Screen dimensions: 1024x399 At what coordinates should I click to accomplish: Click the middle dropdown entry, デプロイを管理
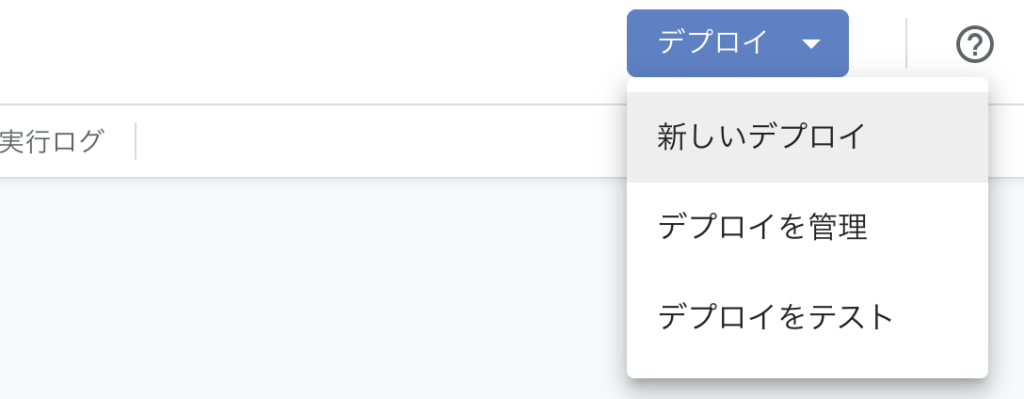[x=807, y=227]
